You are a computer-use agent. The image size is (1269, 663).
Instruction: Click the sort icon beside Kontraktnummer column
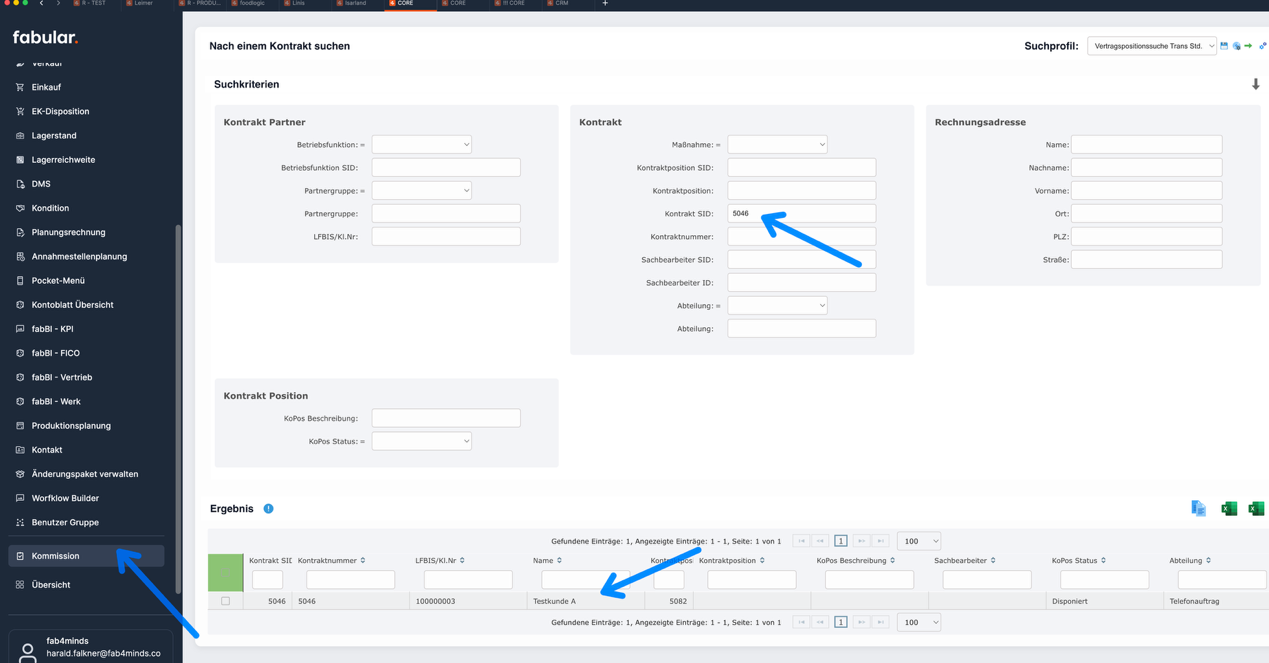363,561
